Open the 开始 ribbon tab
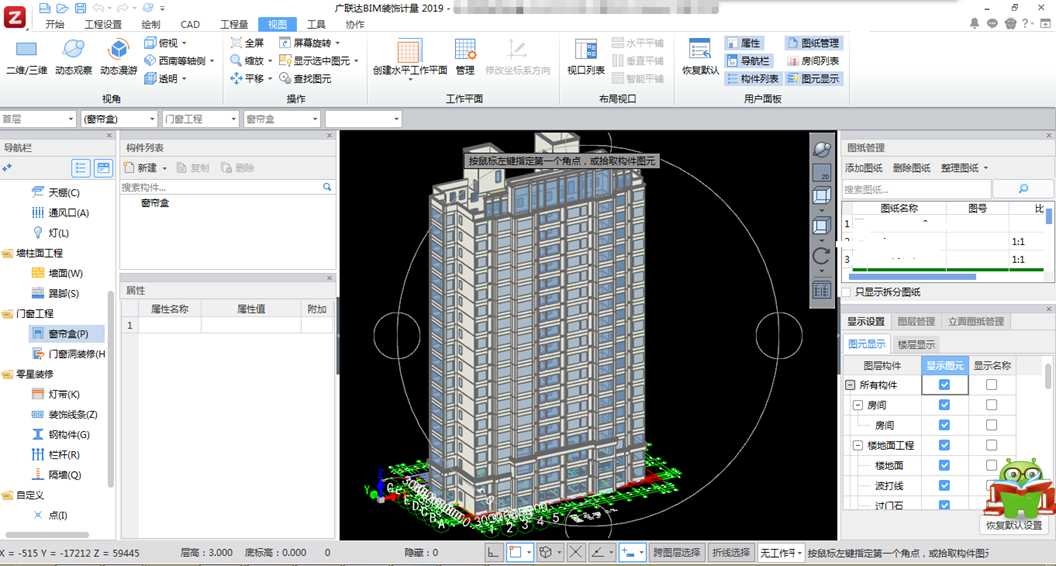1056x566 pixels. tap(55, 25)
